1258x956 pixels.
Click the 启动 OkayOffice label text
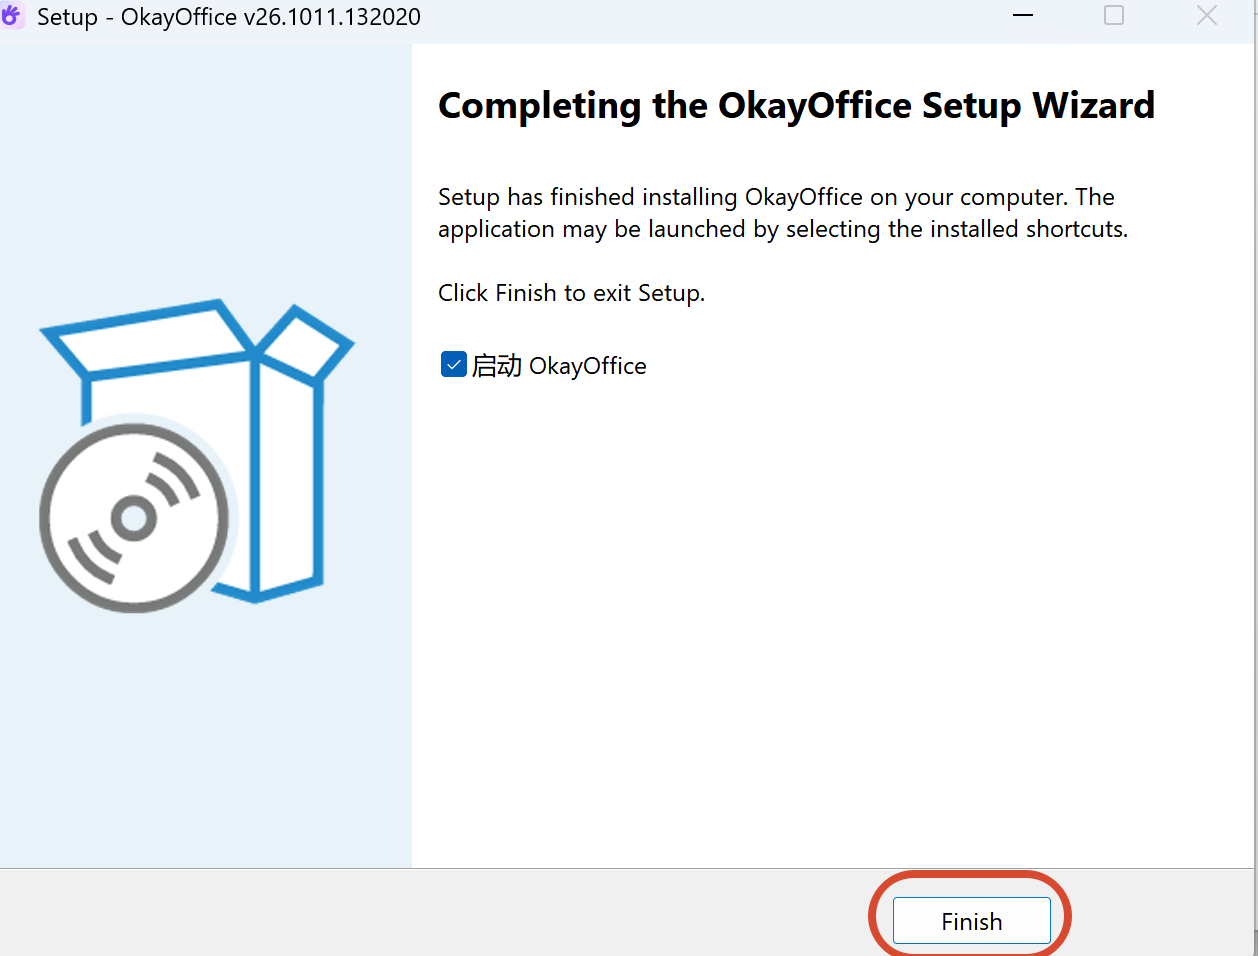coord(559,366)
